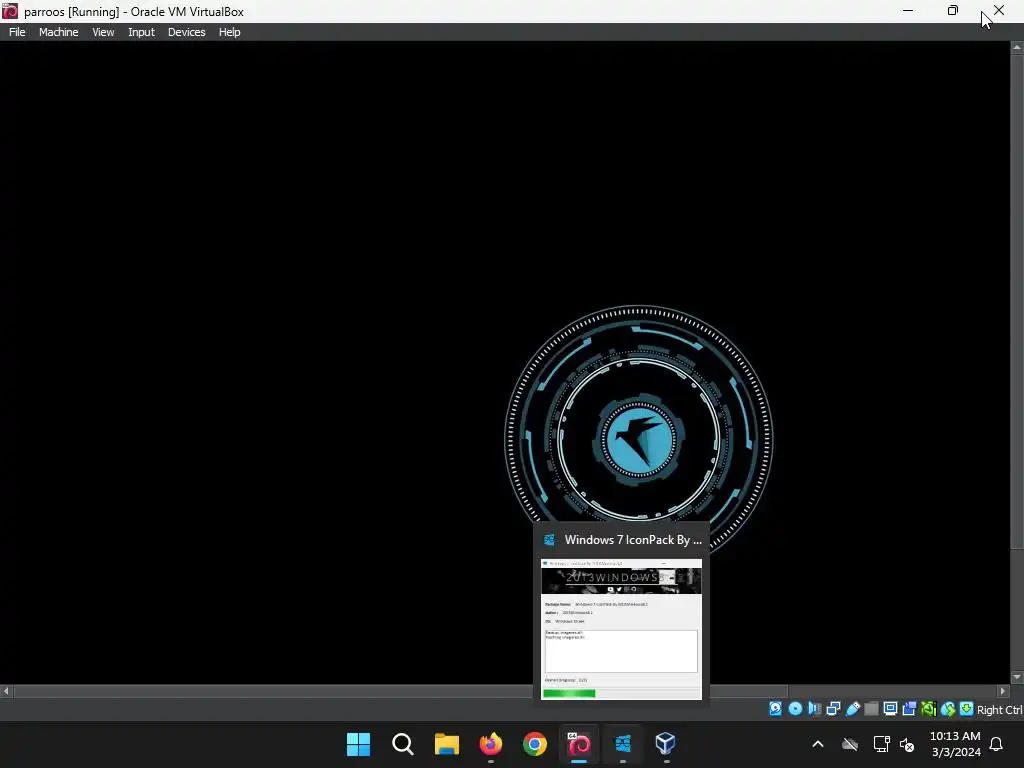Click the parroos VM taskbar icon
Screen dimensions: 1024x768
pos(579,744)
